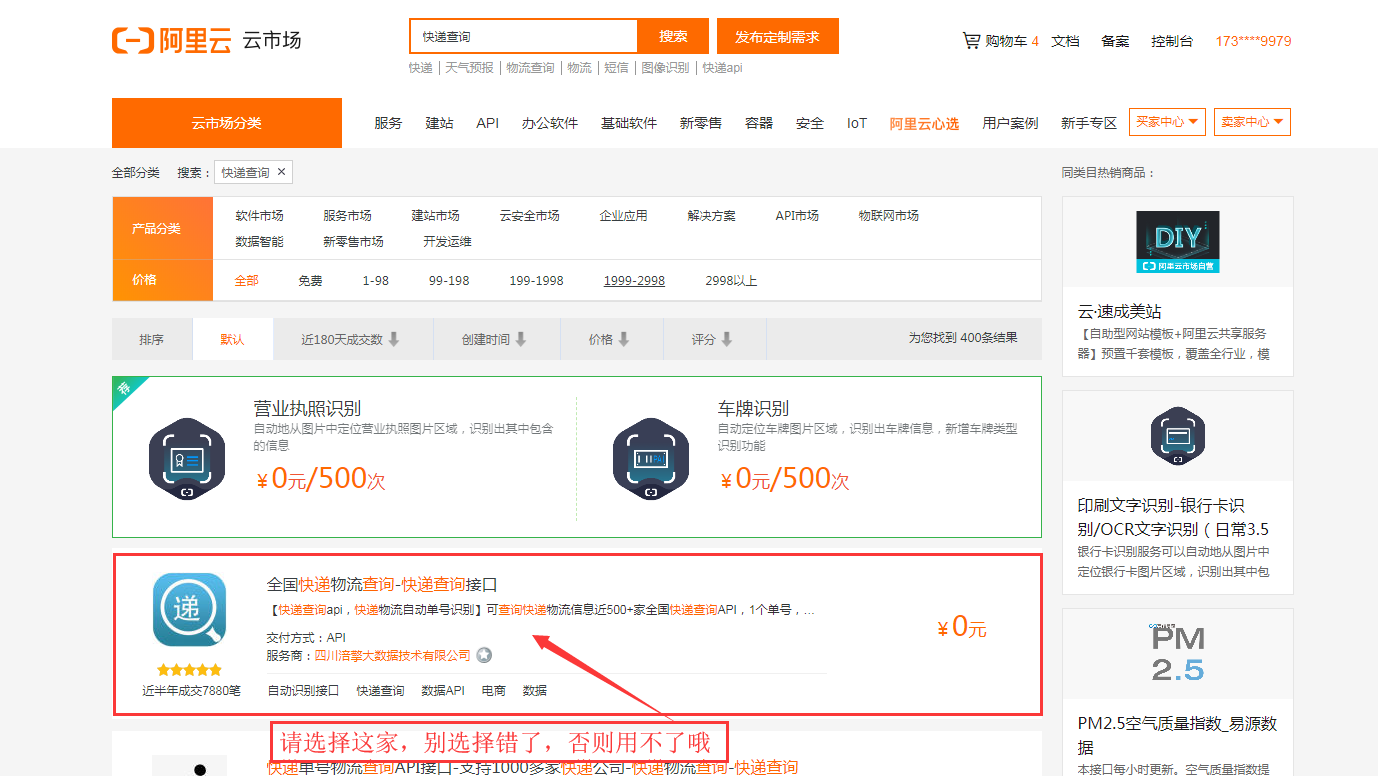Click the 快递api hot search suggestion

pos(722,68)
